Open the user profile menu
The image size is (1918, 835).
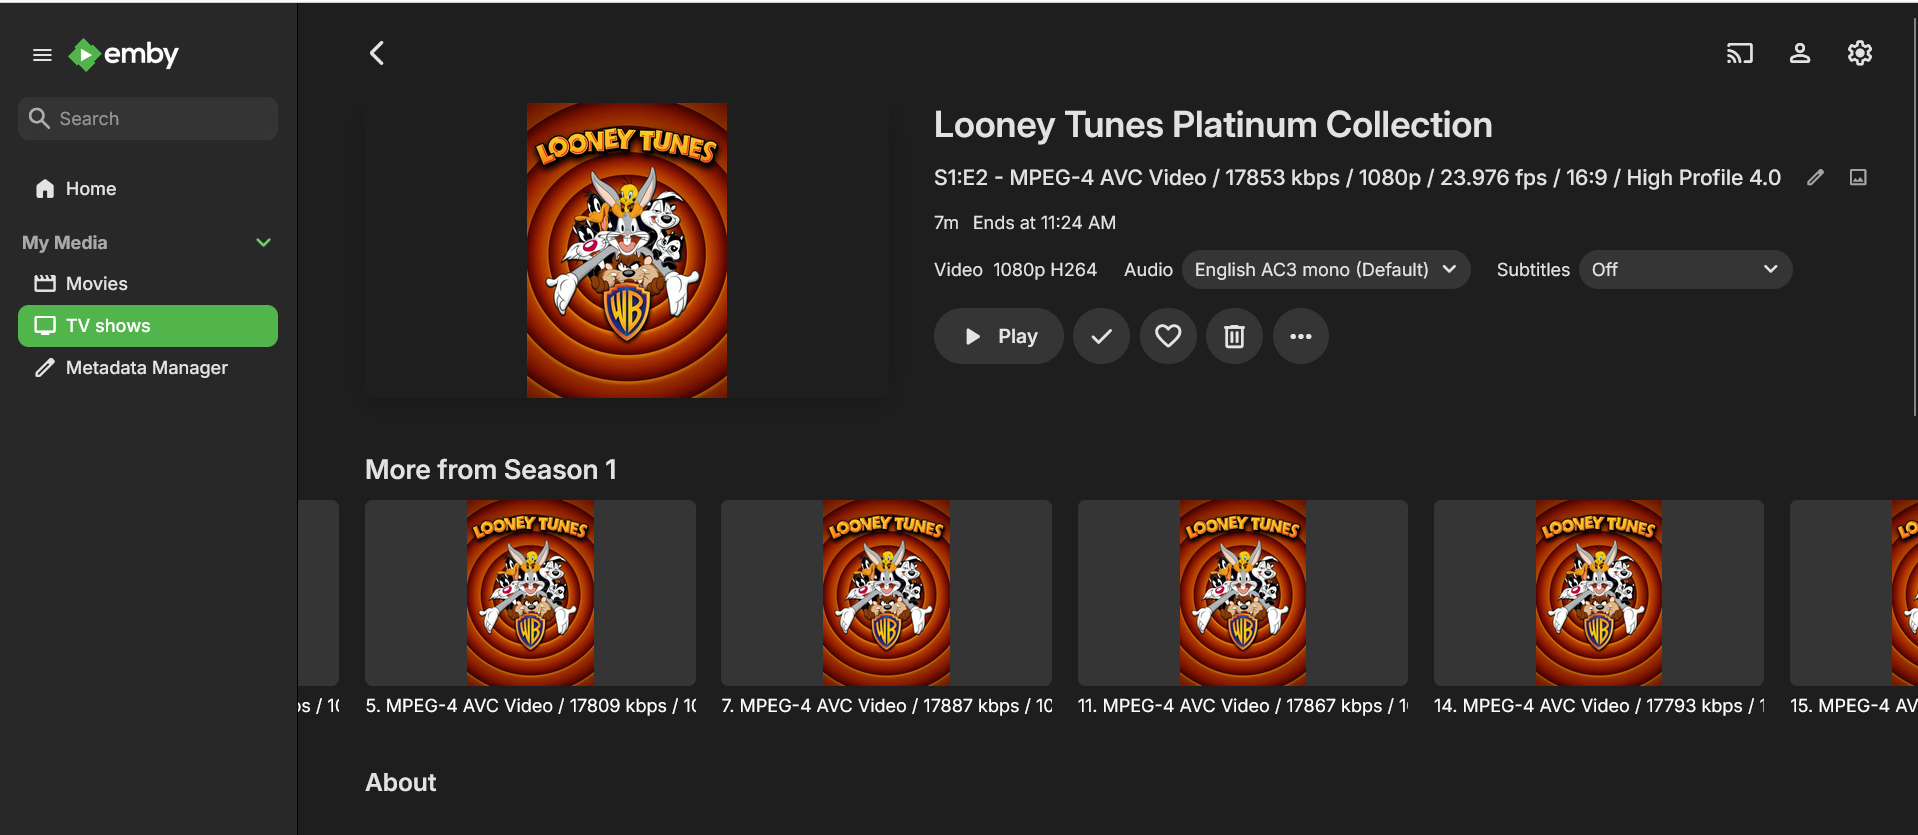(1800, 53)
